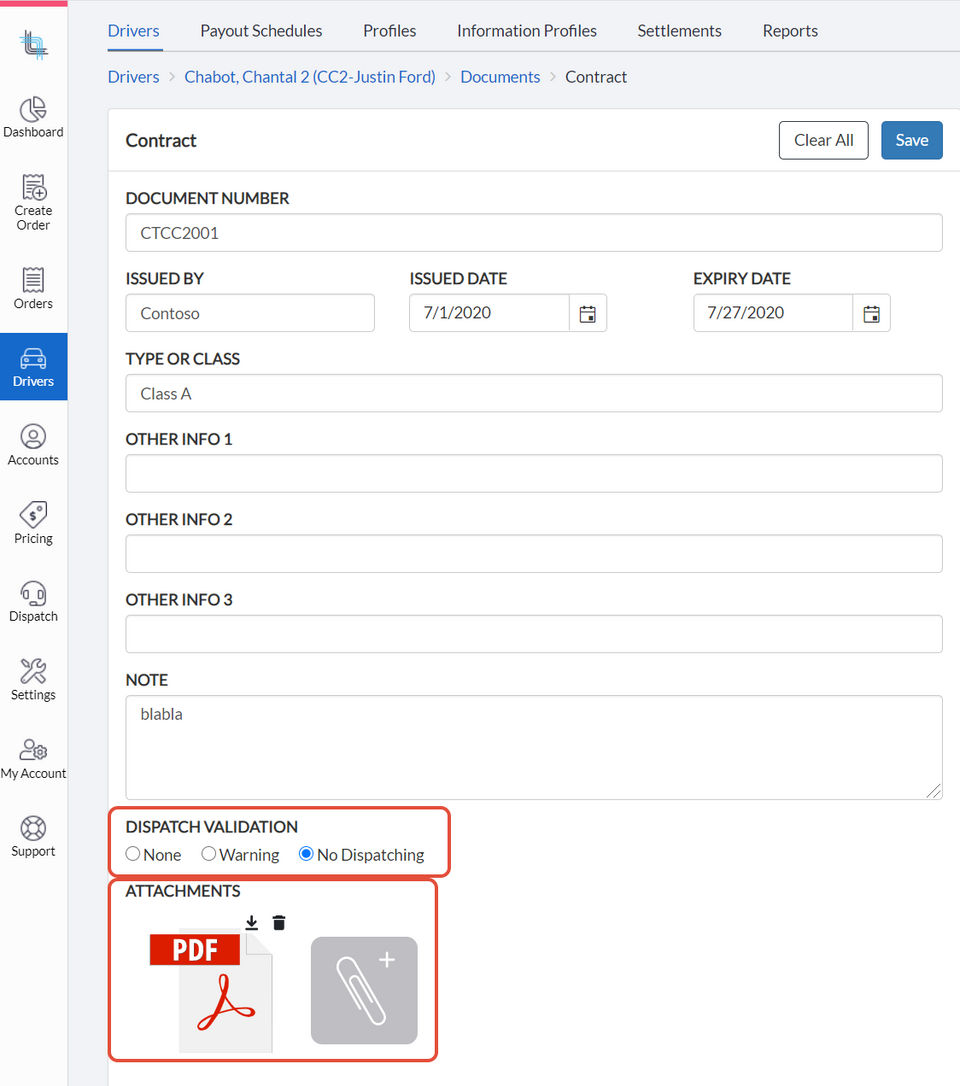Open Chabot, Chantal 2 breadcrumb link

(x=310, y=77)
